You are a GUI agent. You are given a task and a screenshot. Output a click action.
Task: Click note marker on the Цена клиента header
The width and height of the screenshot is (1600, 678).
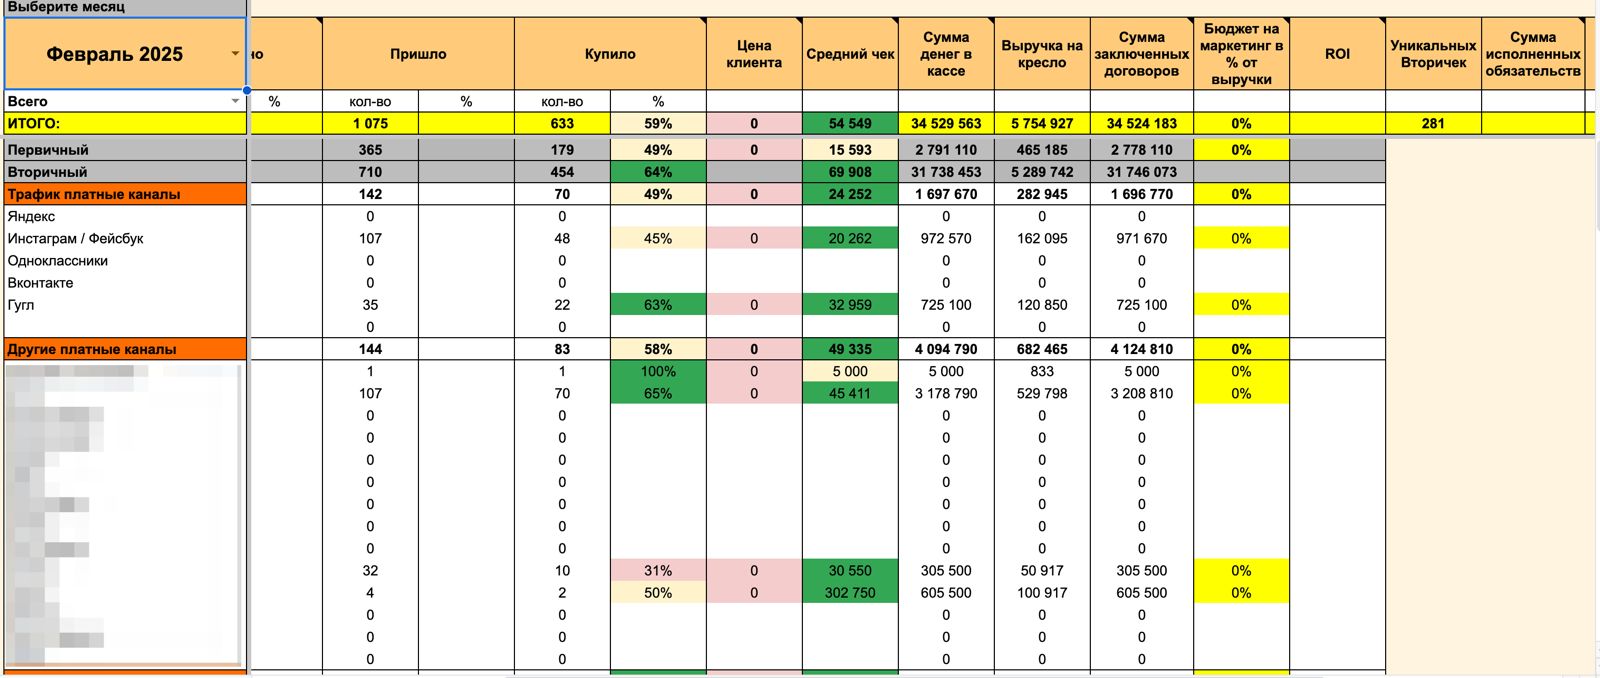click(x=798, y=21)
